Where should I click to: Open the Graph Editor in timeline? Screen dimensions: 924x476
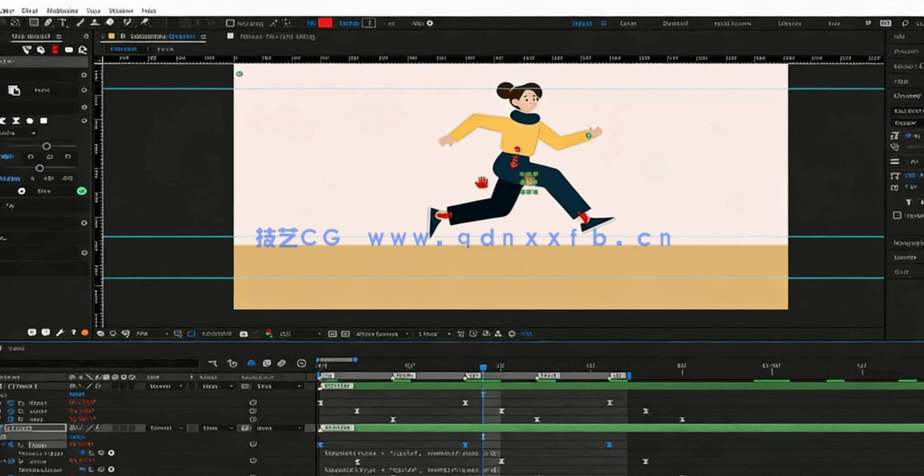coord(301,363)
